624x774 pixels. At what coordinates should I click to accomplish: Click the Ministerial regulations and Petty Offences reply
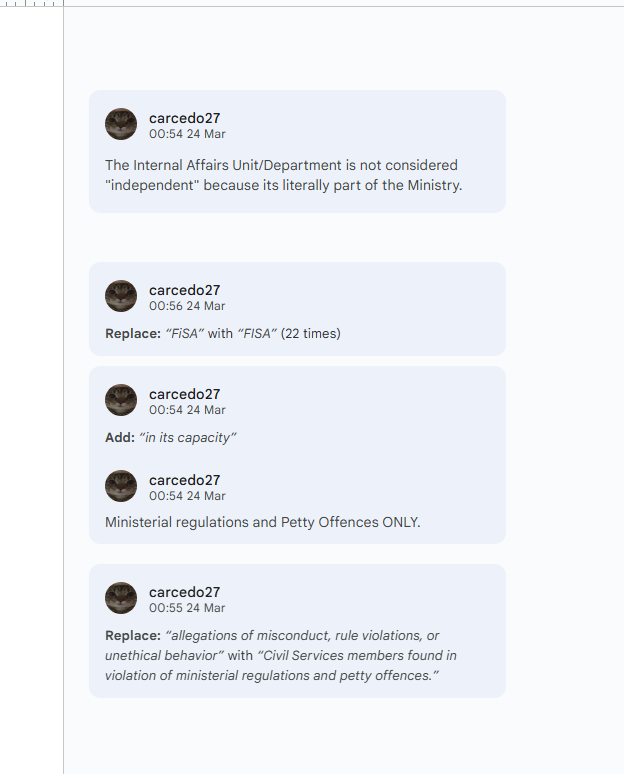pyautogui.click(x=263, y=522)
